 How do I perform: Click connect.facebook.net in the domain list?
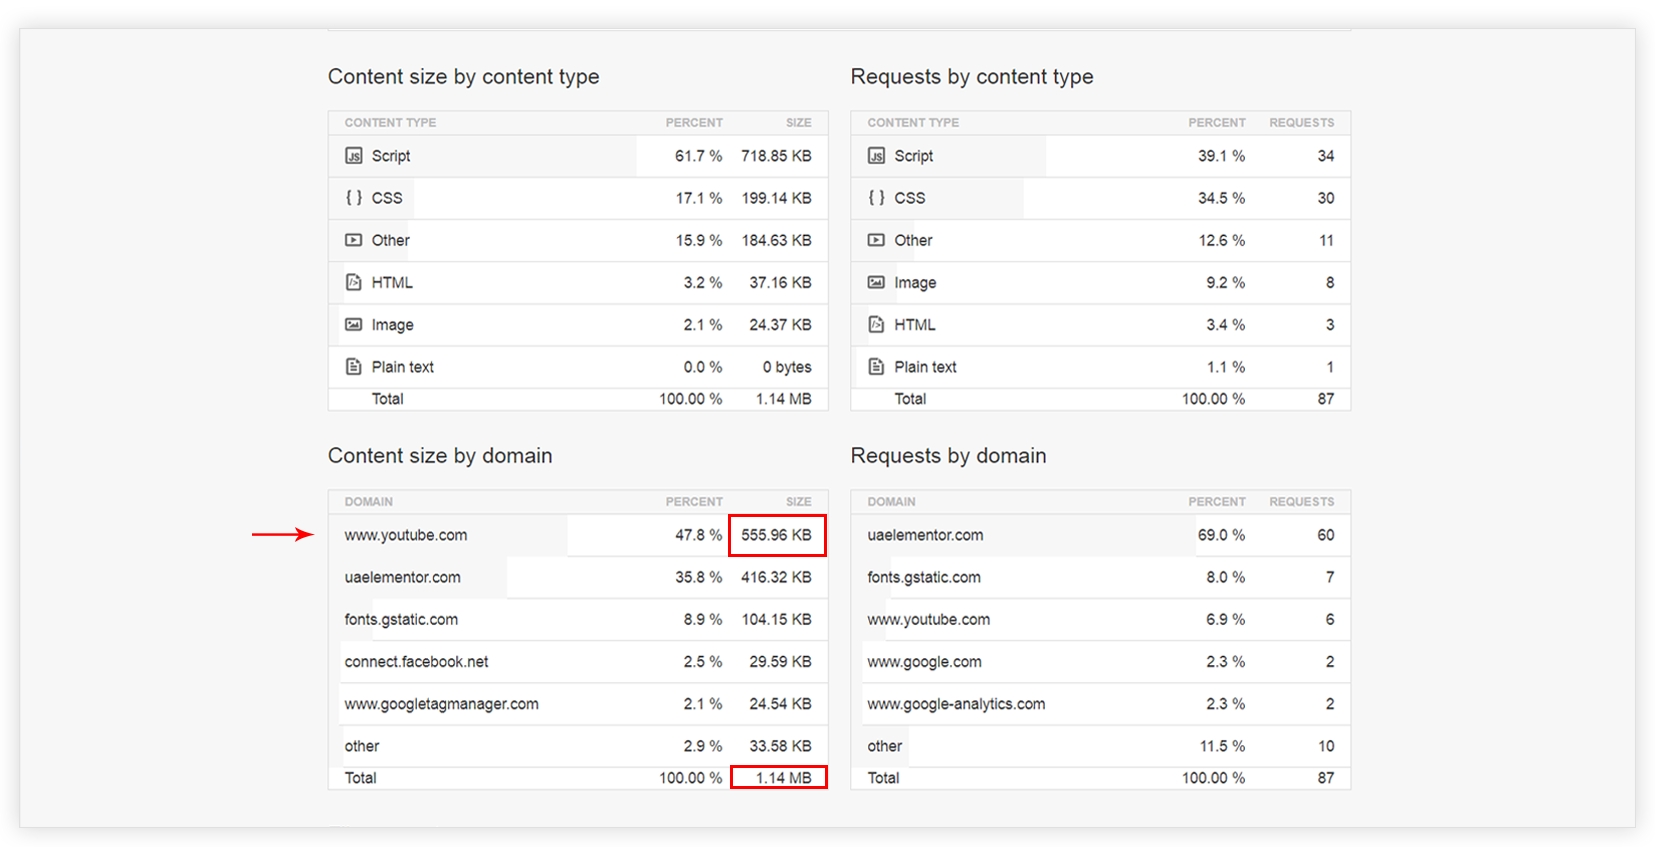pyautogui.click(x=416, y=662)
